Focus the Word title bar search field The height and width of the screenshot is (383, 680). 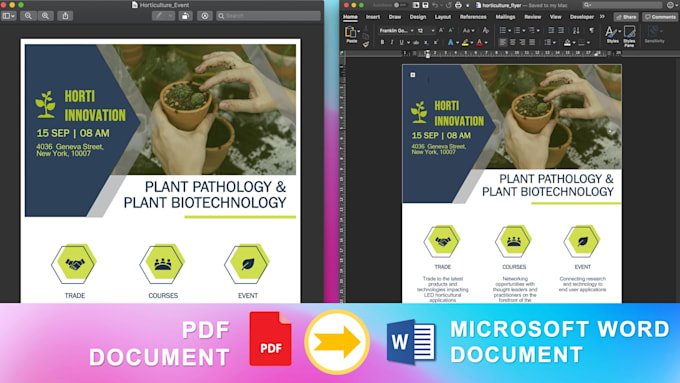coord(623,5)
